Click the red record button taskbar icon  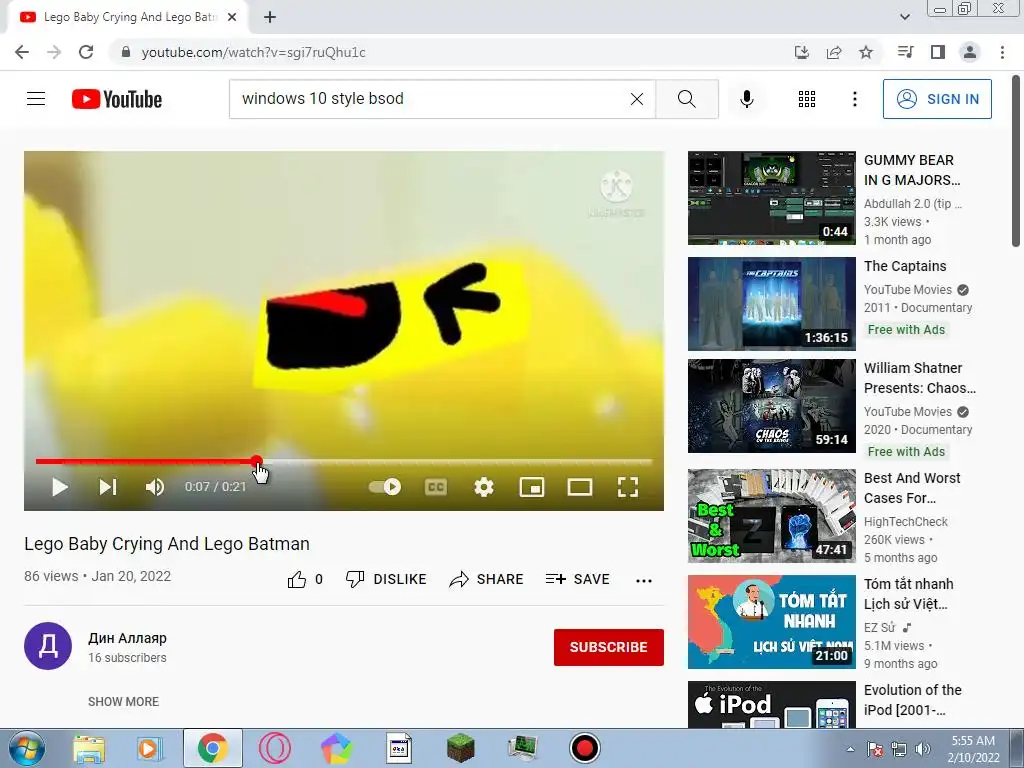point(584,748)
